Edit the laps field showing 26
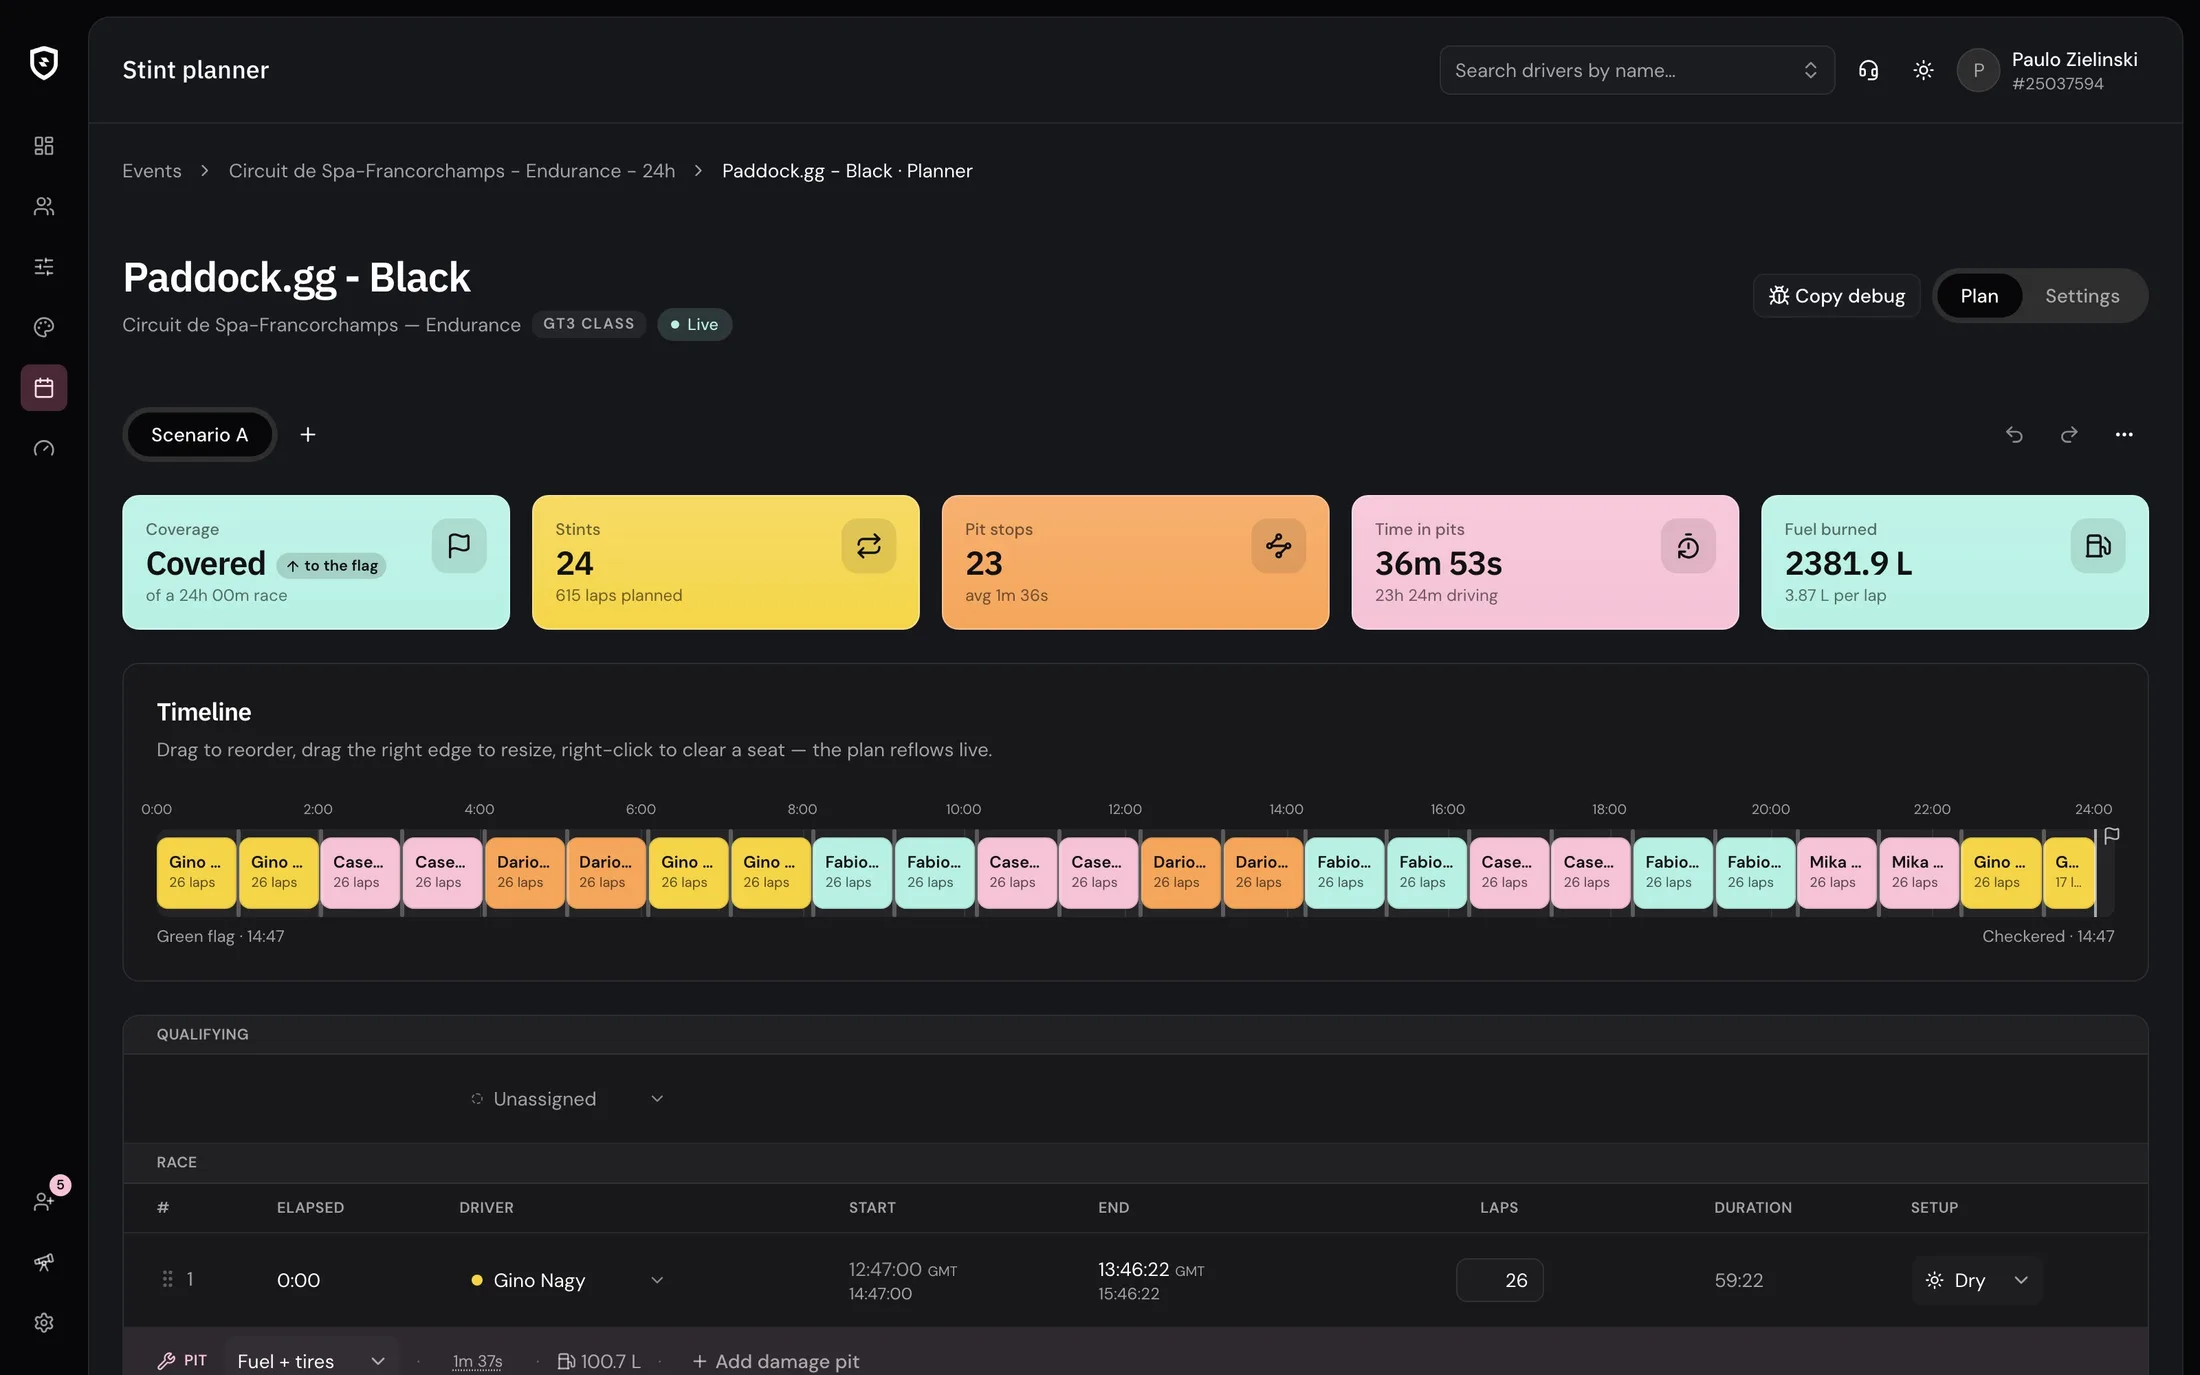 click(1499, 1280)
